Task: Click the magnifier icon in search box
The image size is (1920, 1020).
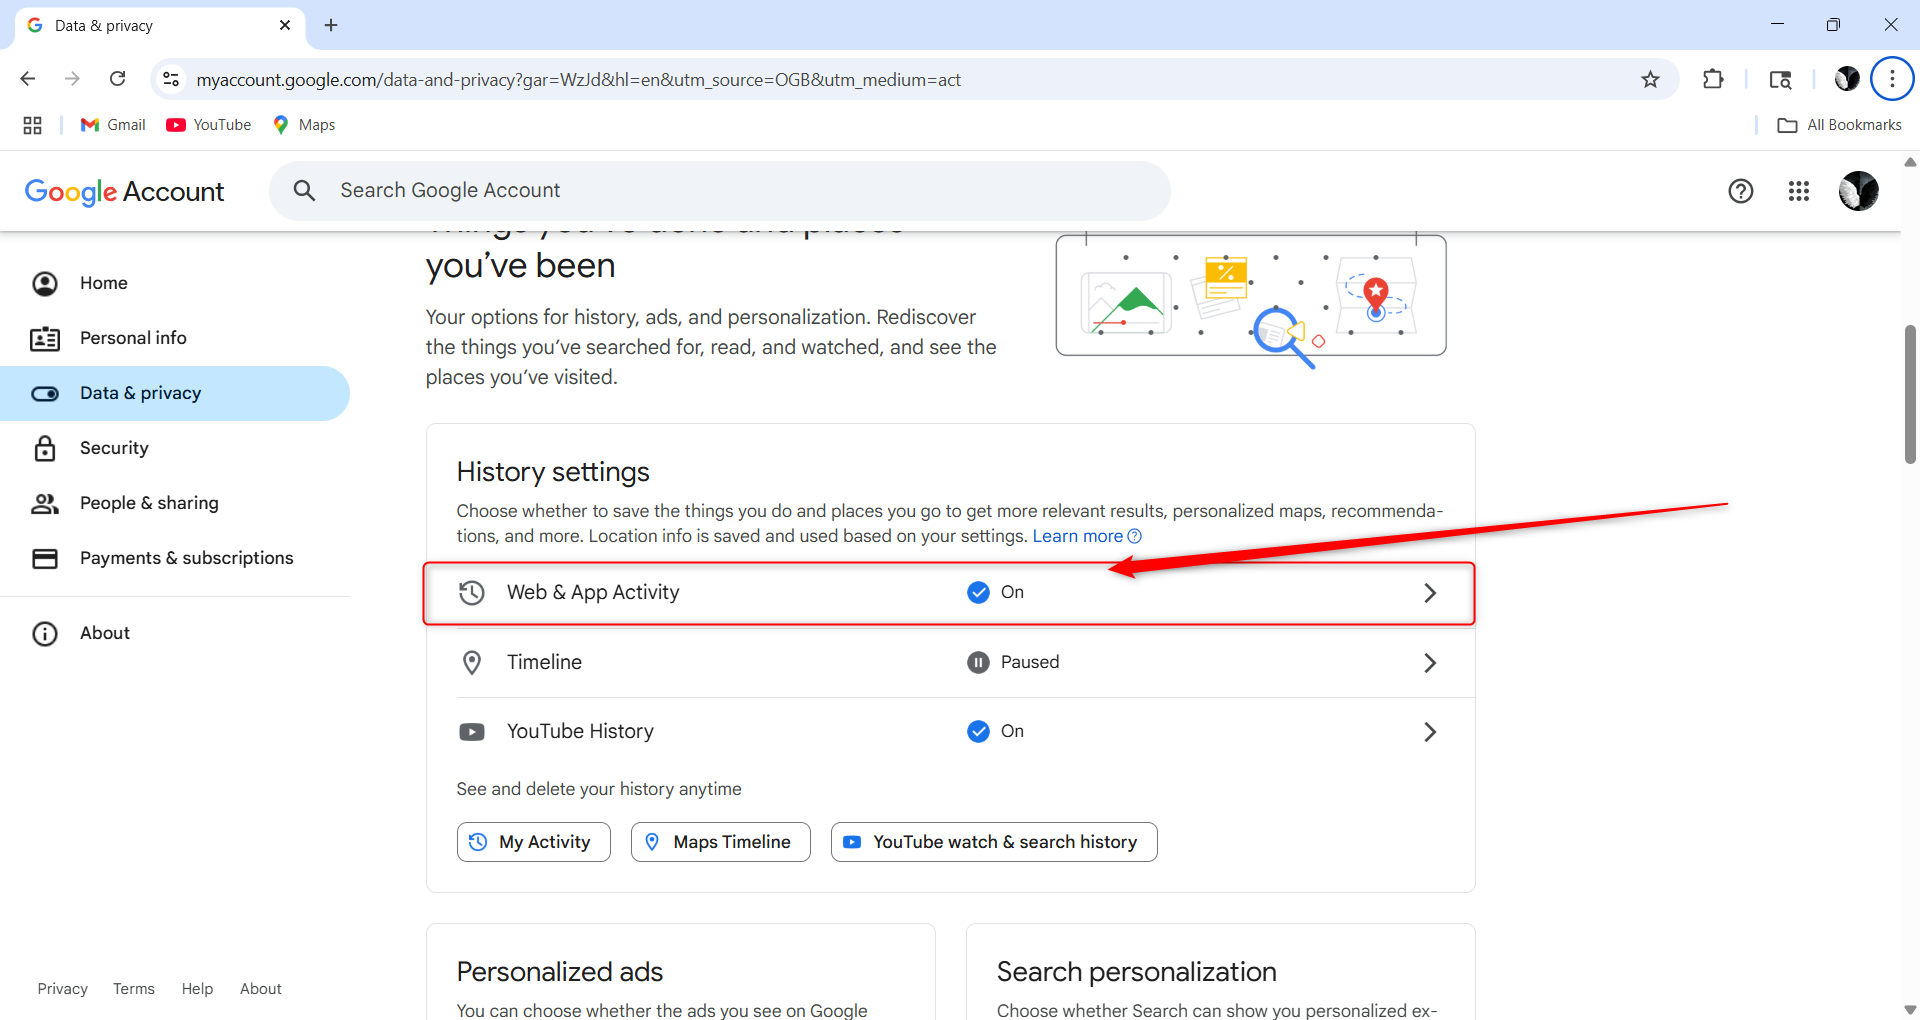Action: point(304,191)
